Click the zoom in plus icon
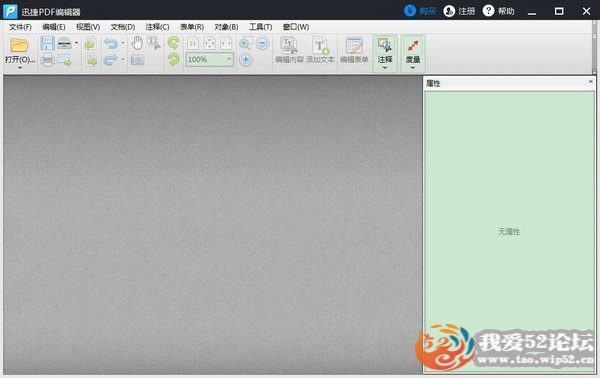The height and width of the screenshot is (378, 600). click(246, 60)
